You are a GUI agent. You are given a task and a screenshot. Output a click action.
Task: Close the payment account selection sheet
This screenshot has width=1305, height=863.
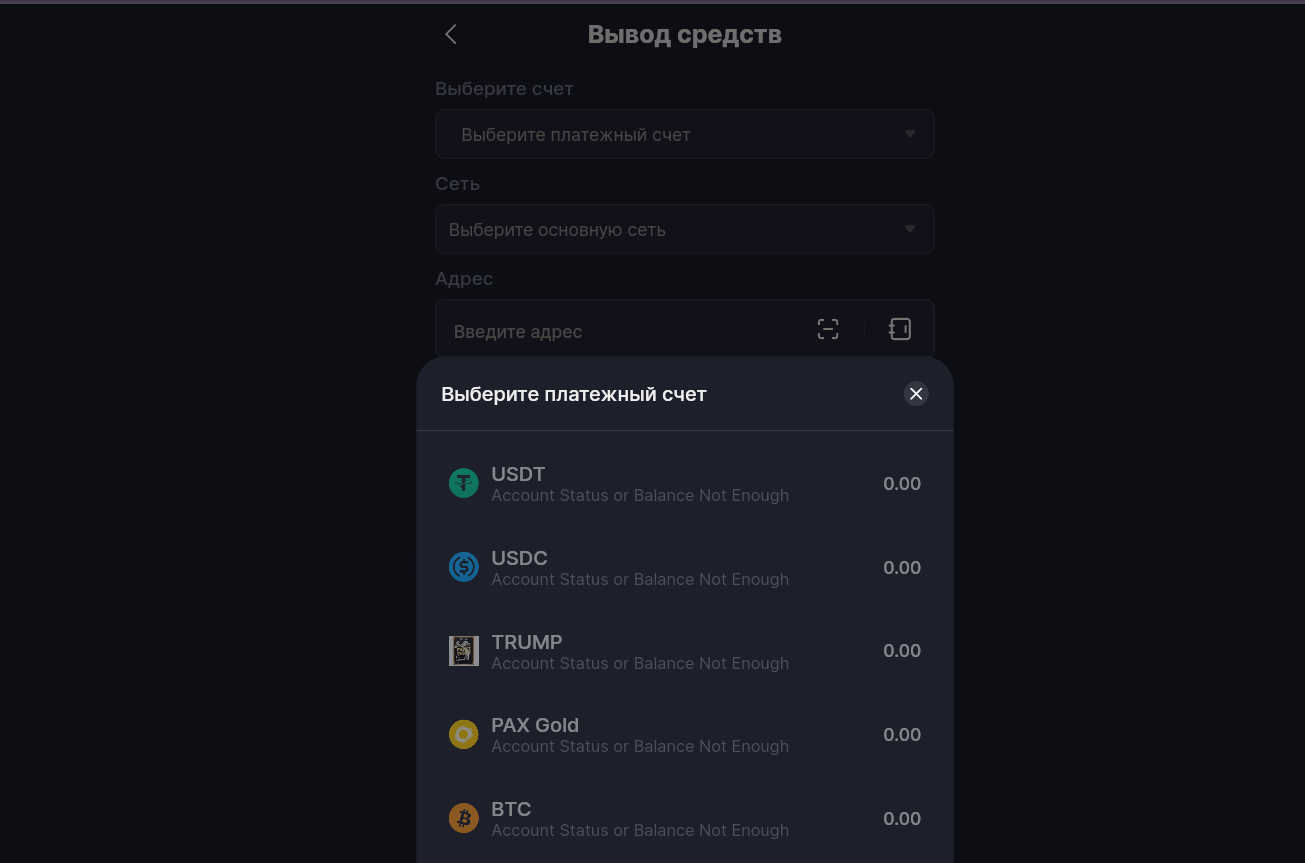[916, 394]
